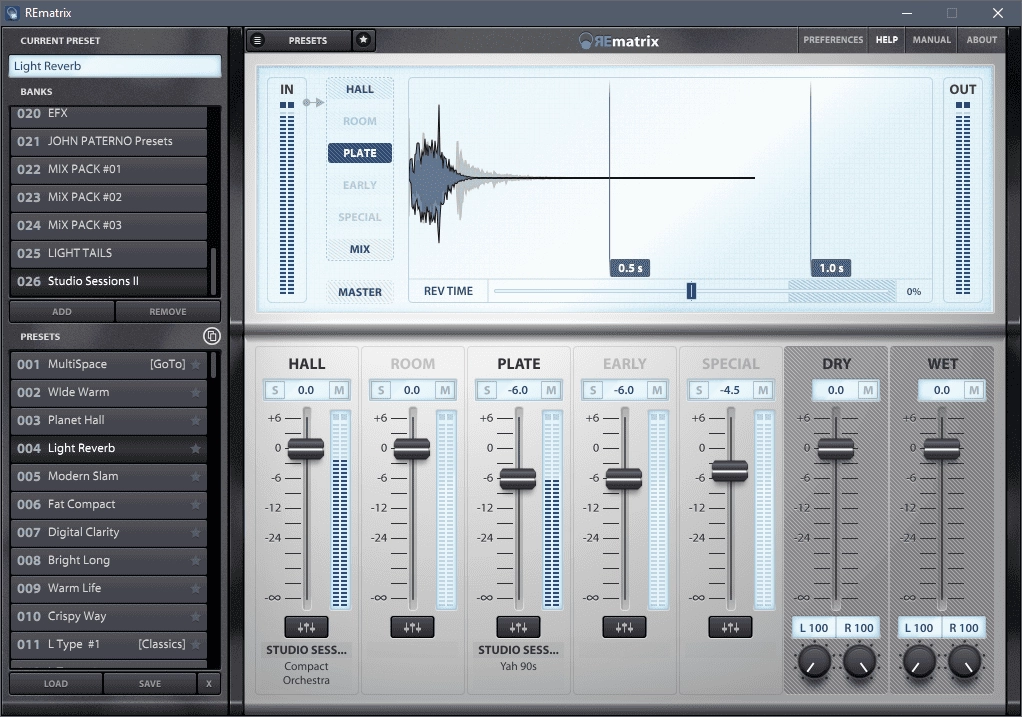Click the ADD bank button
The image size is (1022, 717).
click(62, 312)
